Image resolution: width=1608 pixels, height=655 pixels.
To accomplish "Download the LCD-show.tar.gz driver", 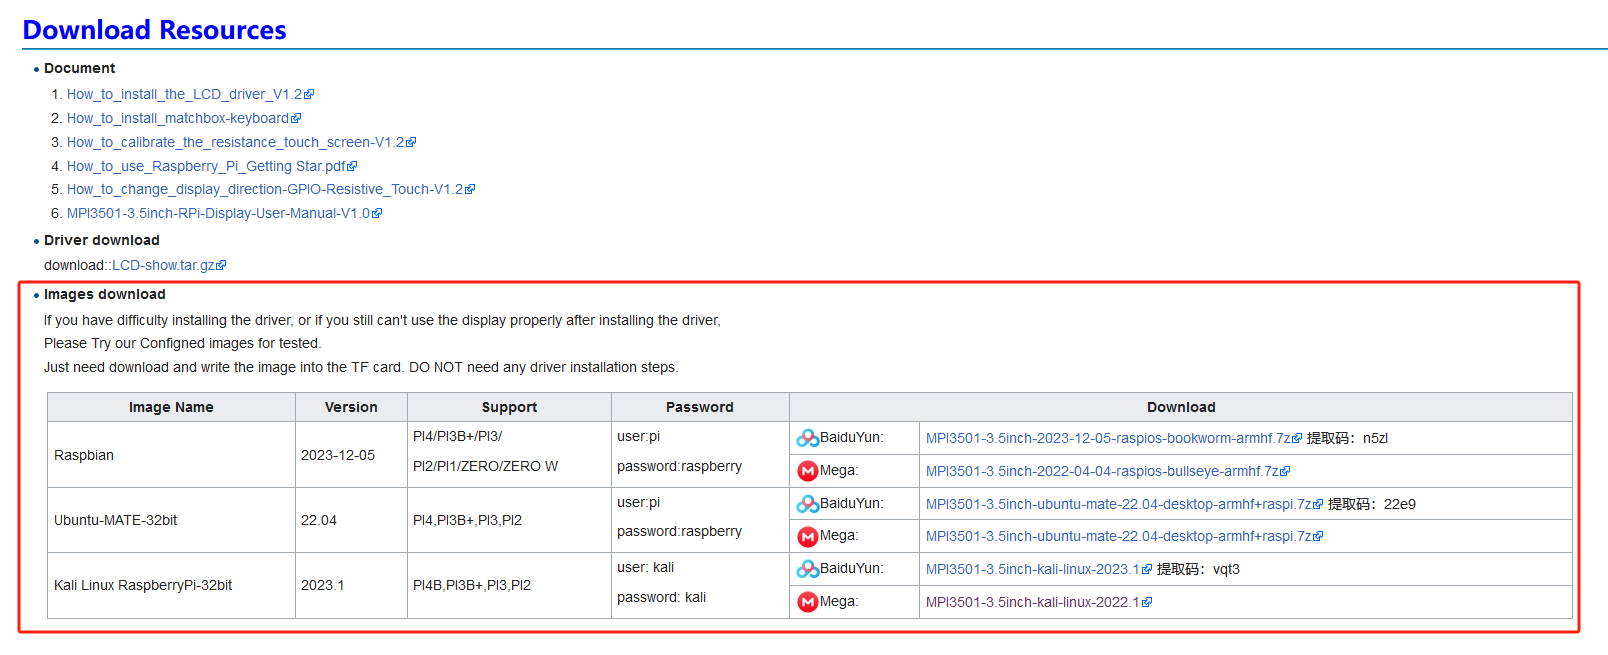I will (163, 265).
